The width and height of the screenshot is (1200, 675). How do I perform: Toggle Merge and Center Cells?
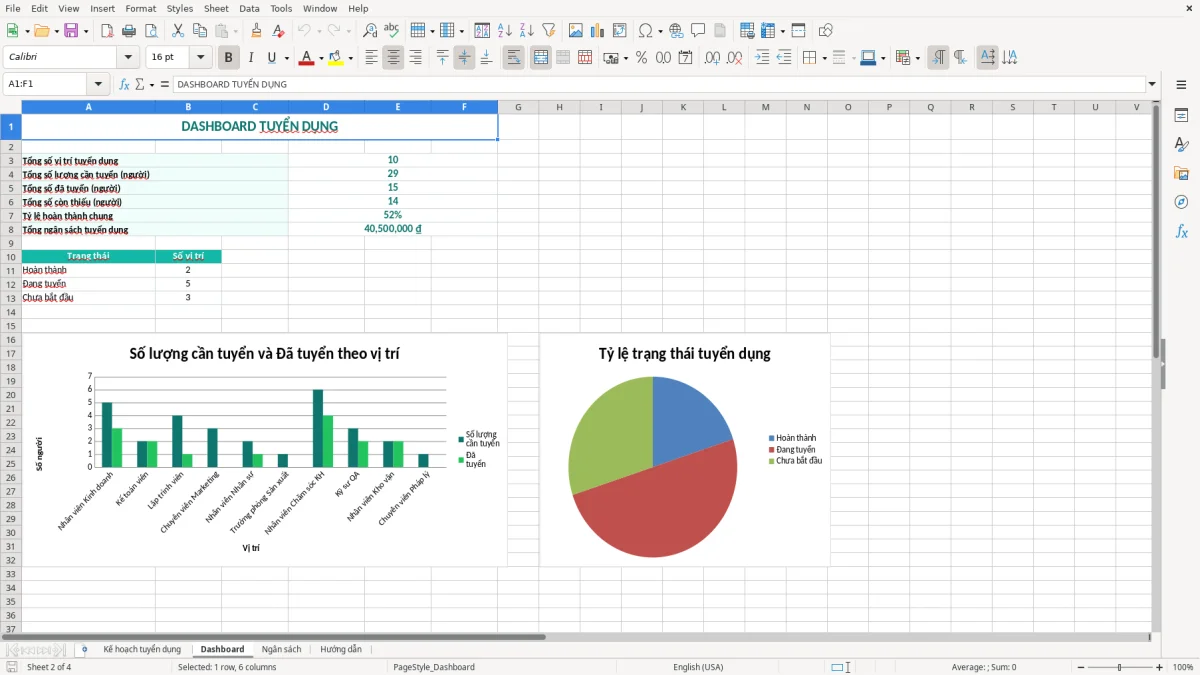(x=541, y=58)
